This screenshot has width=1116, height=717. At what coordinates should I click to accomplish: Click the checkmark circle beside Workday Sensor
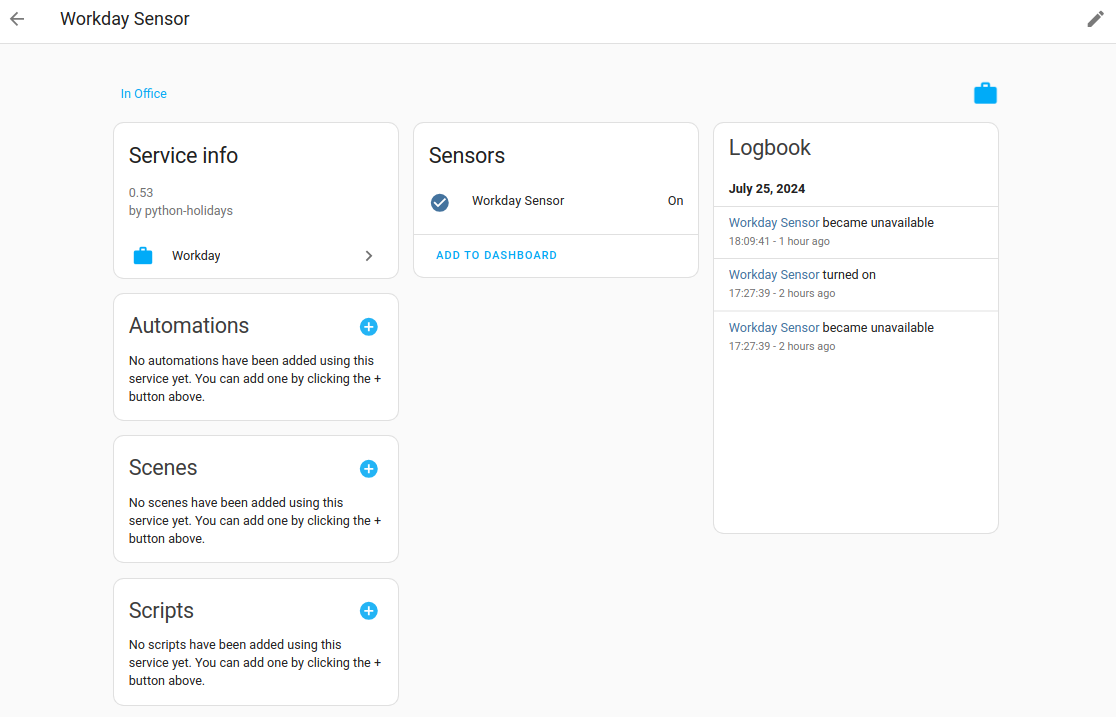(x=439, y=202)
